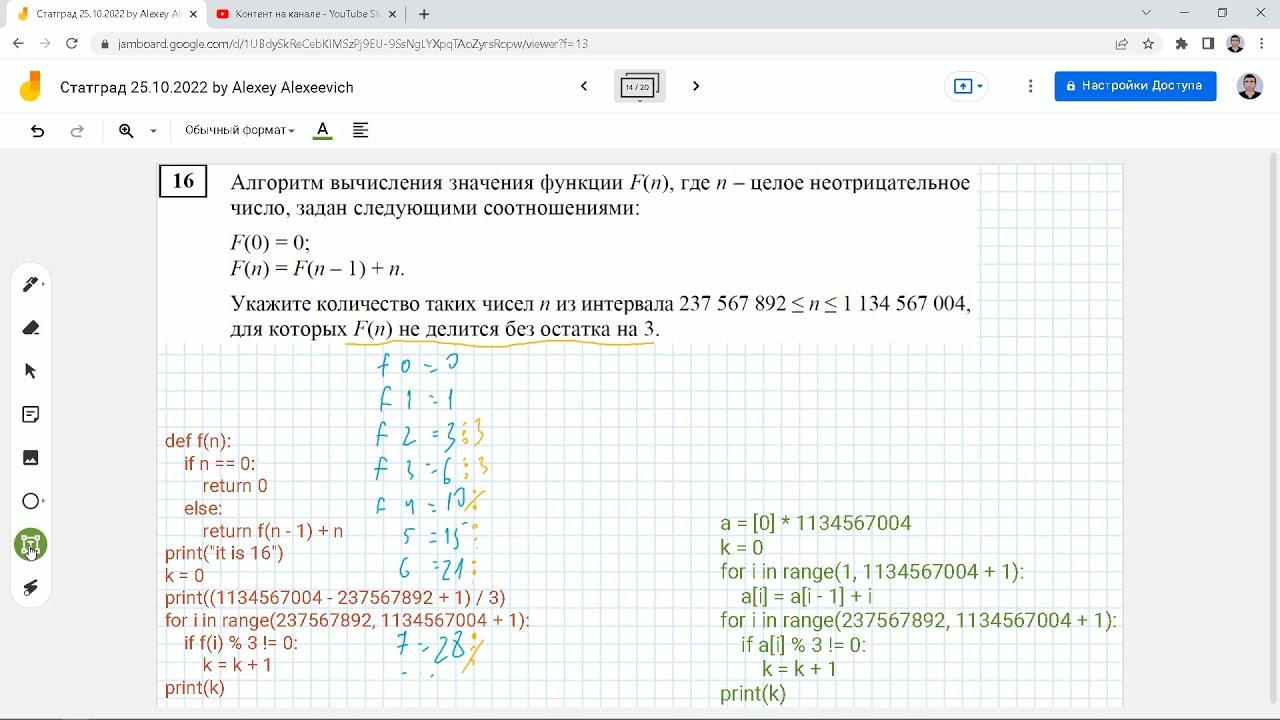This screenshot has width=1280, height=720.
Task: Click the jamboard.google.com address bar
Action: pyautogui.click(x=600, y=44)
